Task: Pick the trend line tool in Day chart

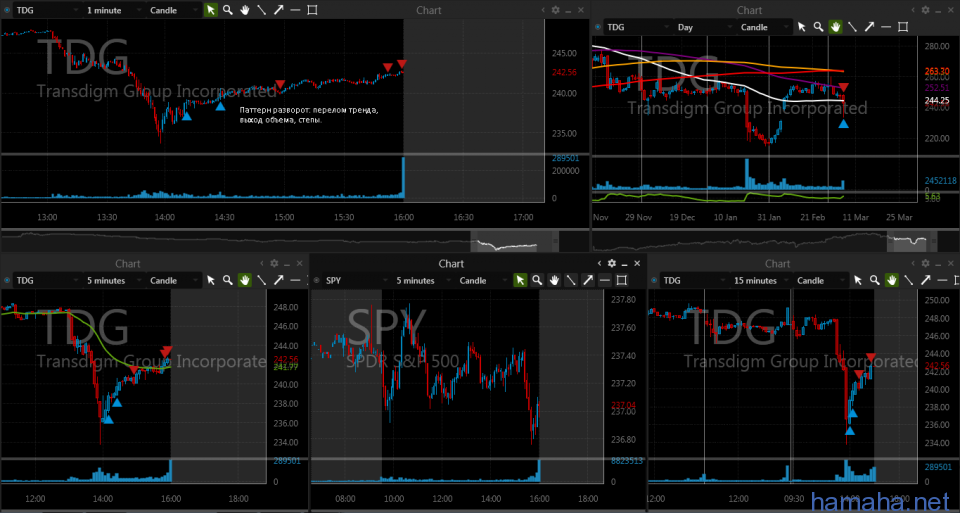Action: point(852,27)
